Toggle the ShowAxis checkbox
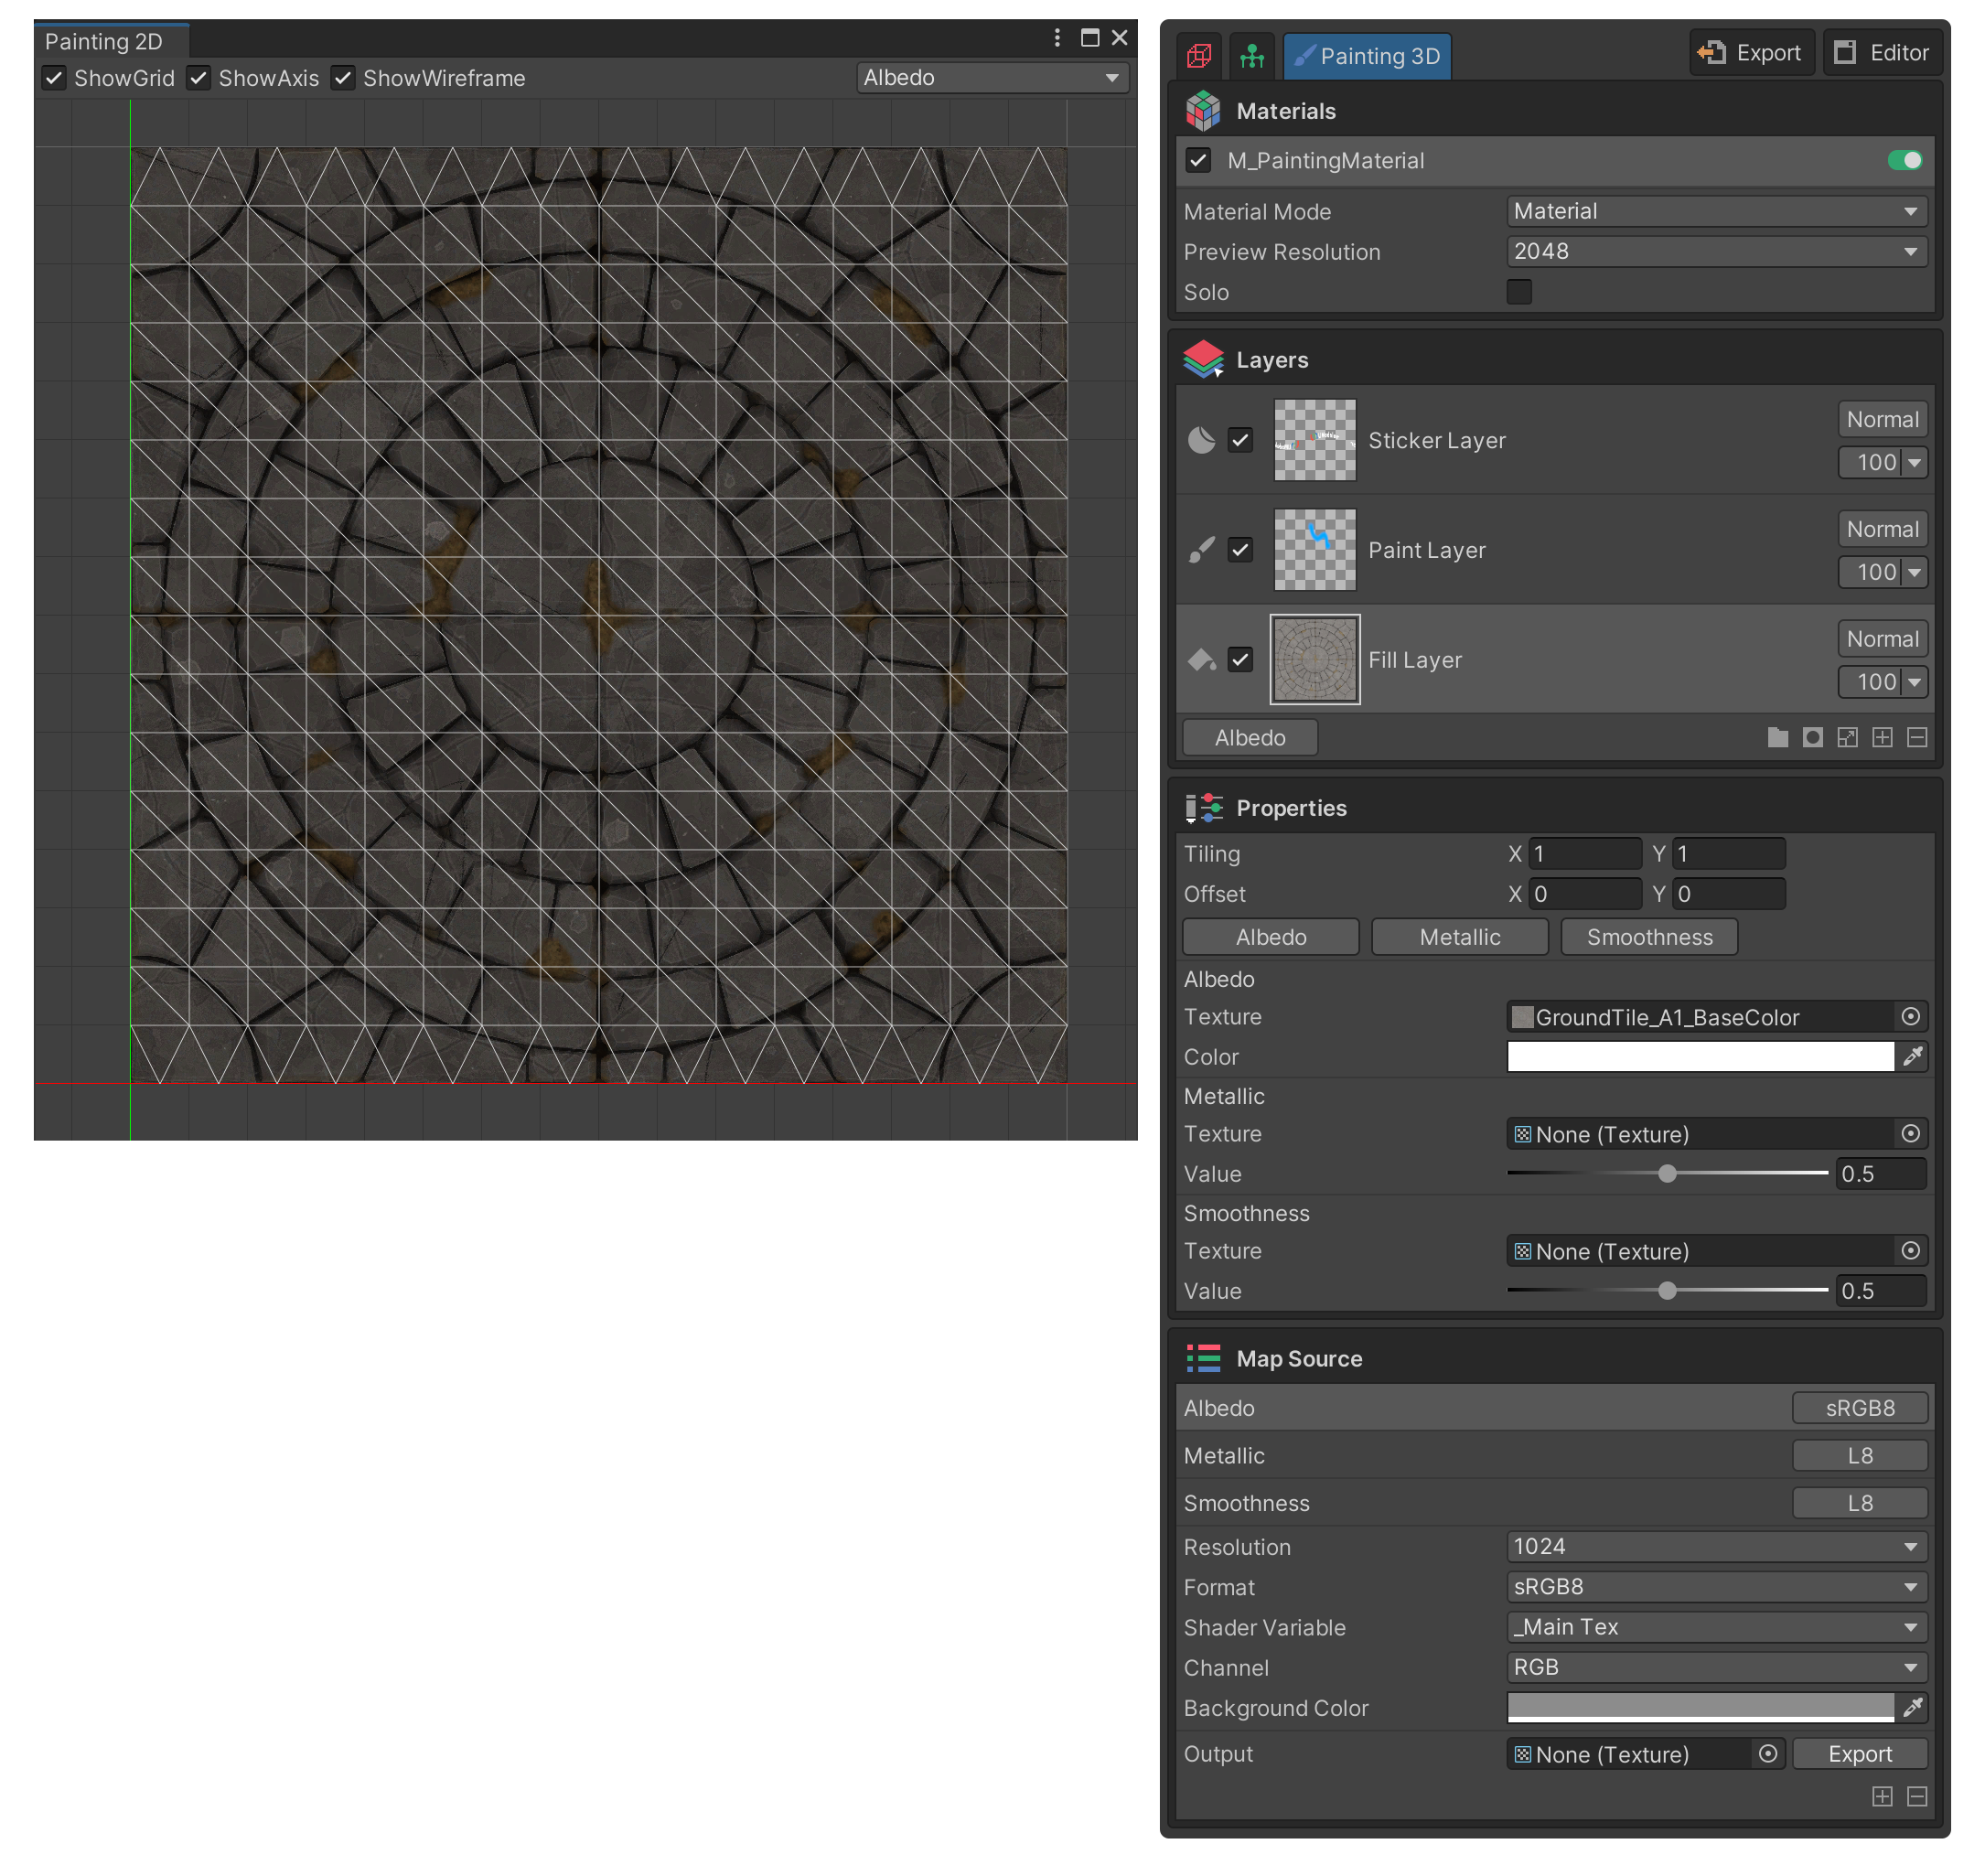The image size is (1985, 1876). pyautogui.click(x=198, y=78)
